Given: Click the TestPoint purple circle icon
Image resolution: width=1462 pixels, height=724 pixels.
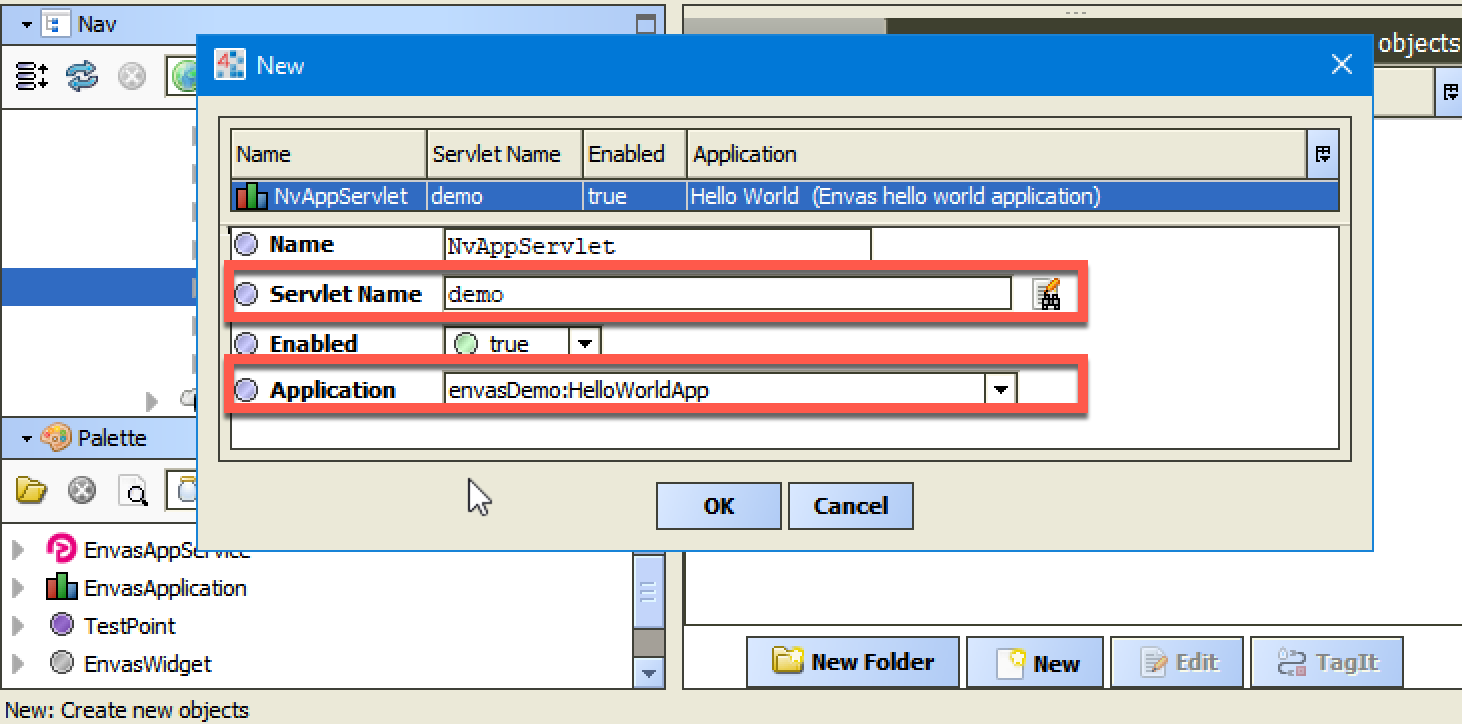Looking at the screenshot, I should coord(62,625).
